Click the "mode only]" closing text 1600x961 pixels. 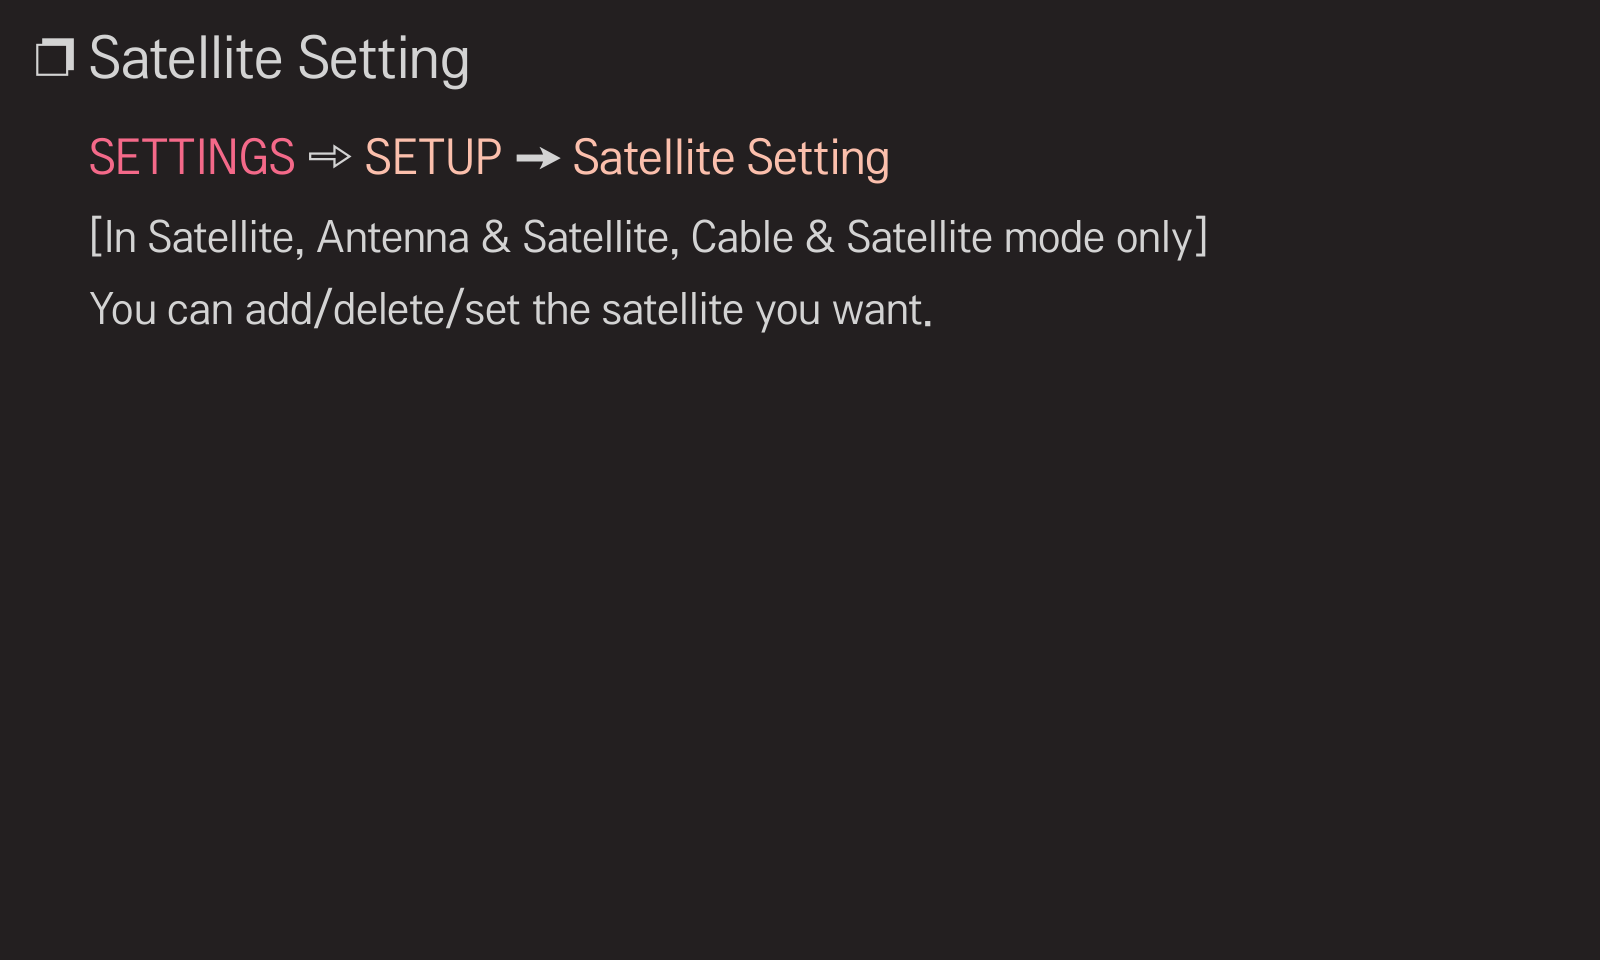1106,238
